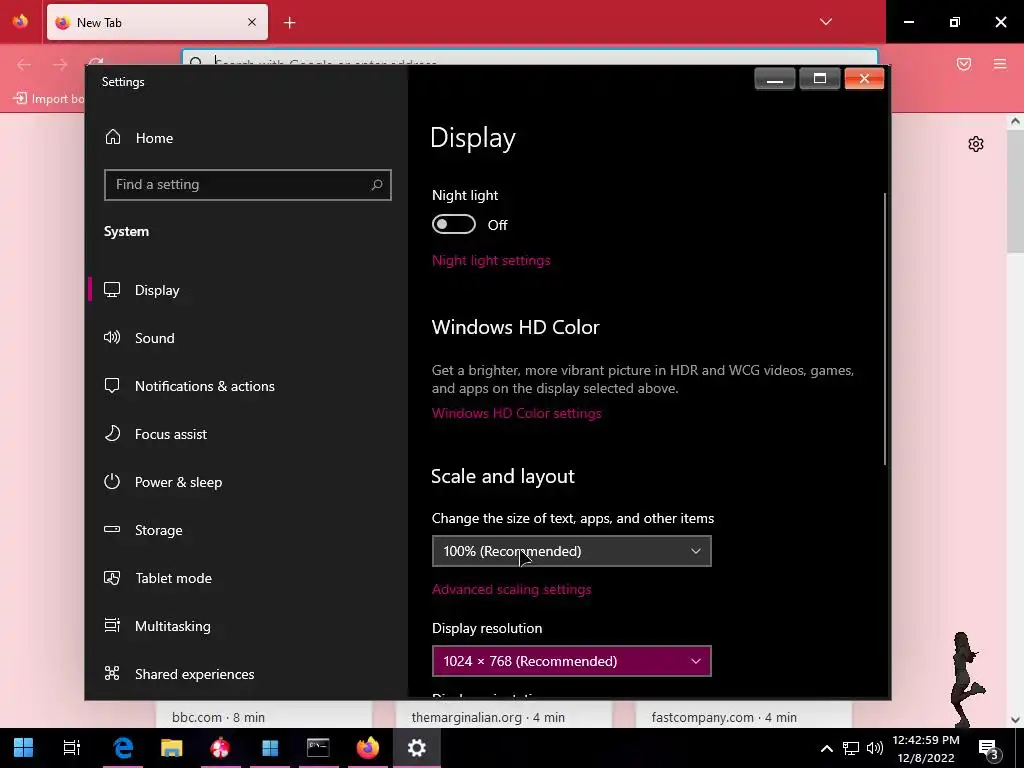1024x768 pixels.
Task: Click the Settings gear on the taskbar
Action: (x=417, y=747)
